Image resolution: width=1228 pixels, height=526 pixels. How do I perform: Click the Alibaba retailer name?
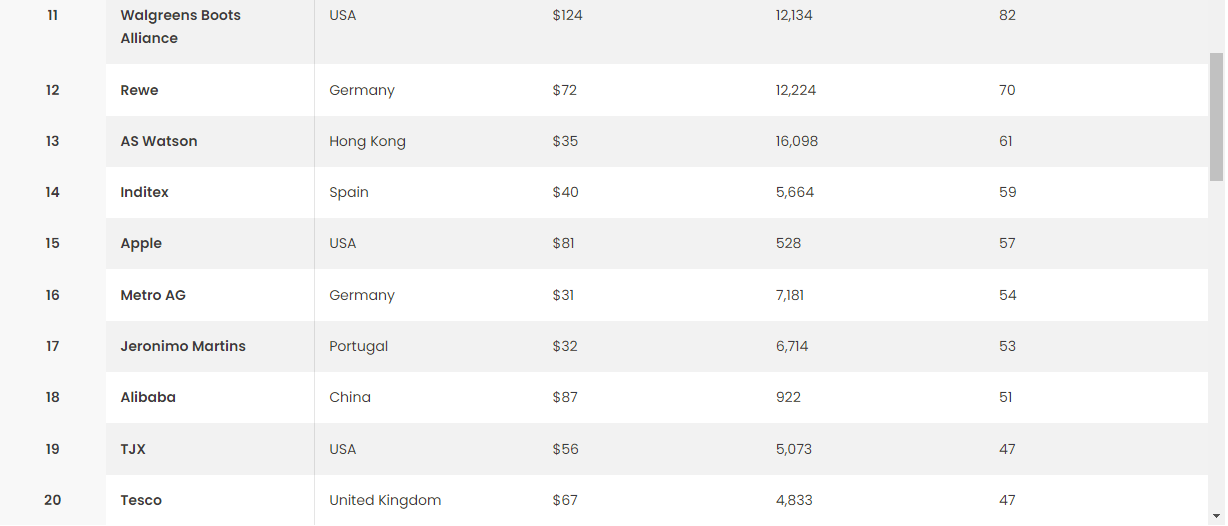(148, 397)
